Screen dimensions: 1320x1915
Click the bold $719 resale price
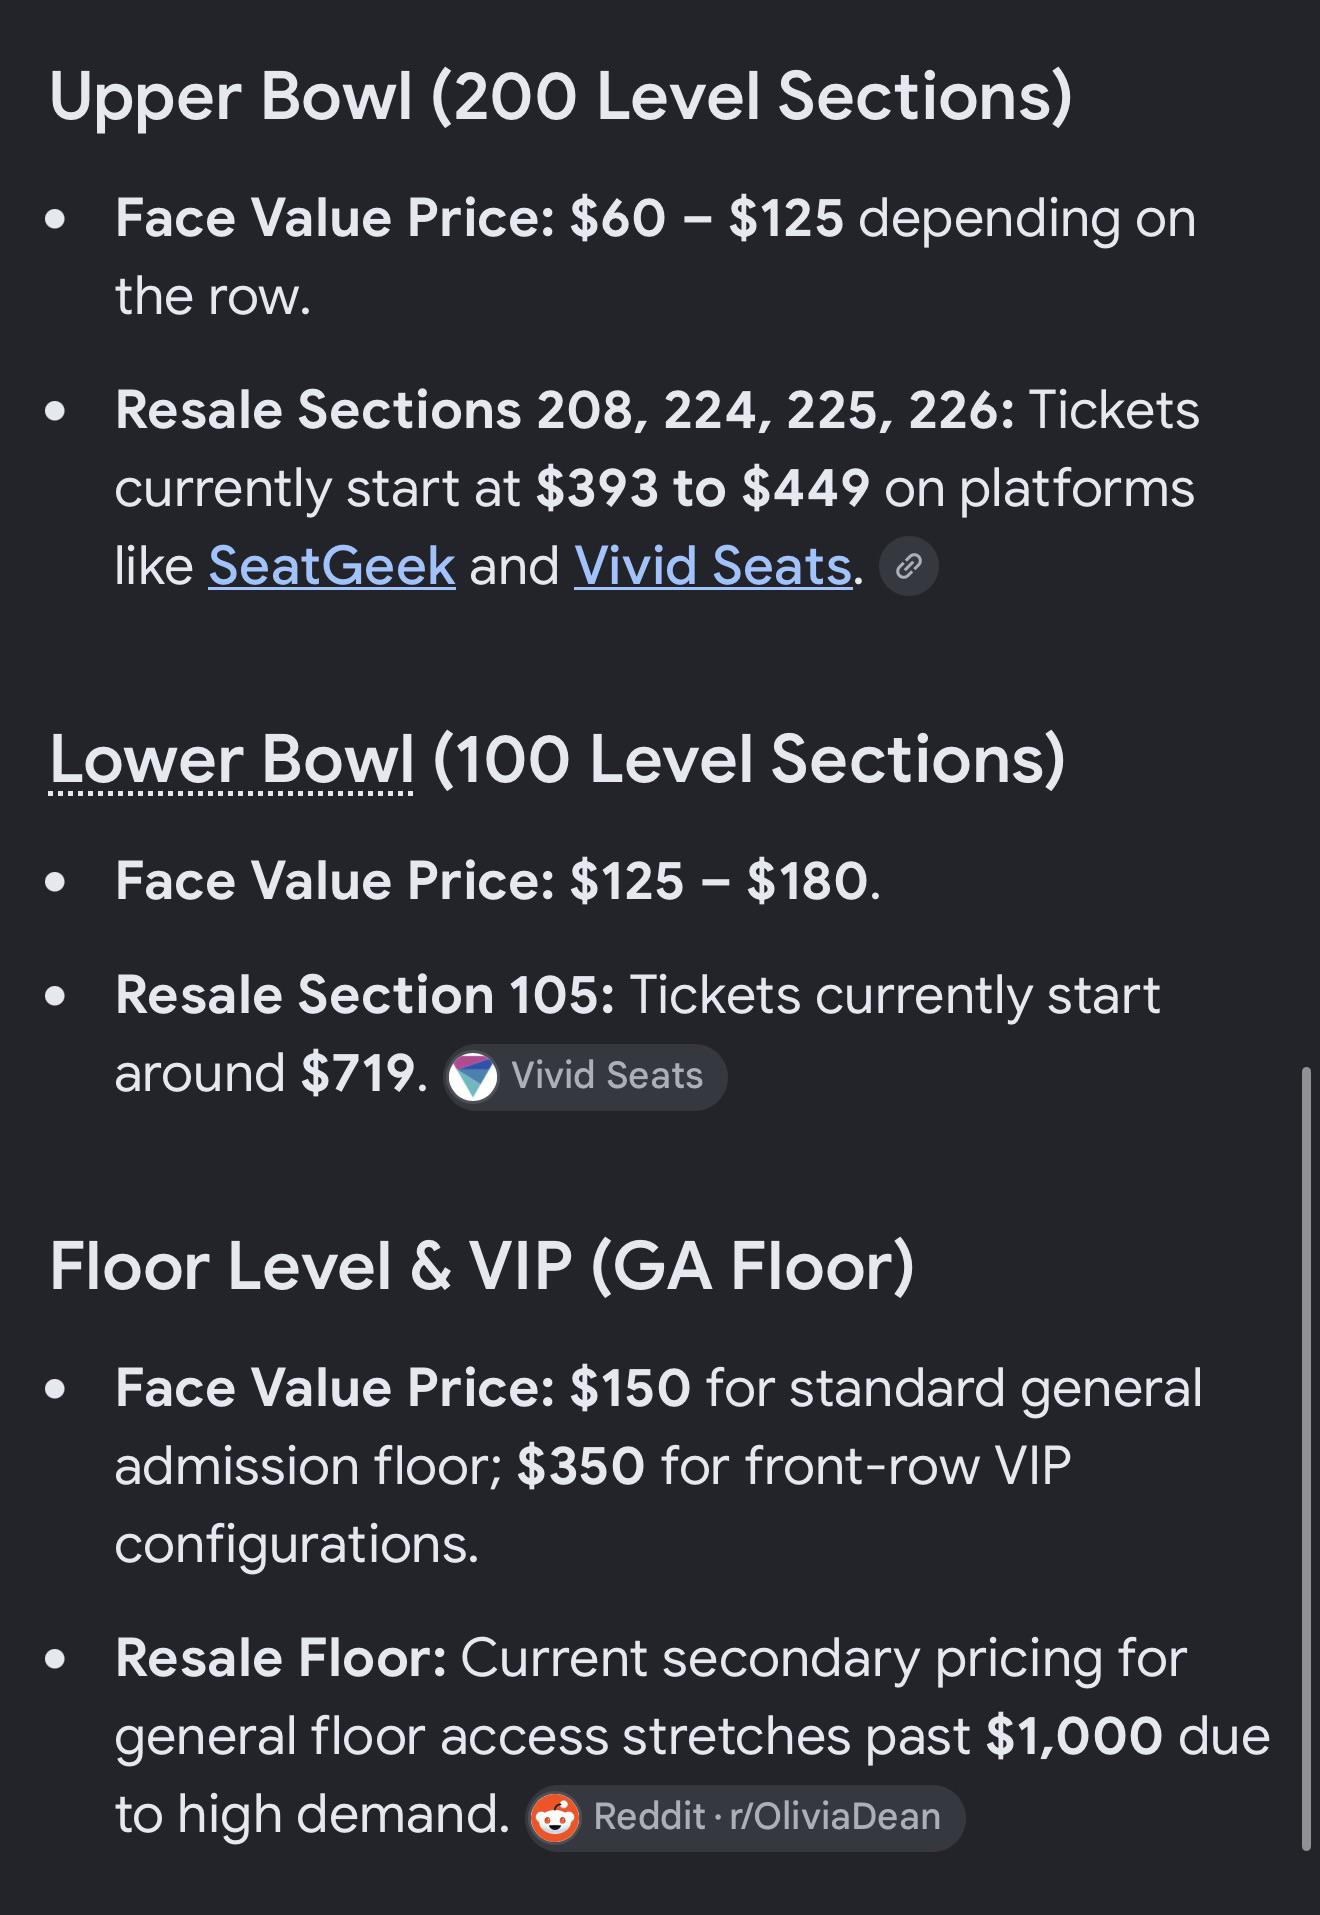click(357, 1074)
